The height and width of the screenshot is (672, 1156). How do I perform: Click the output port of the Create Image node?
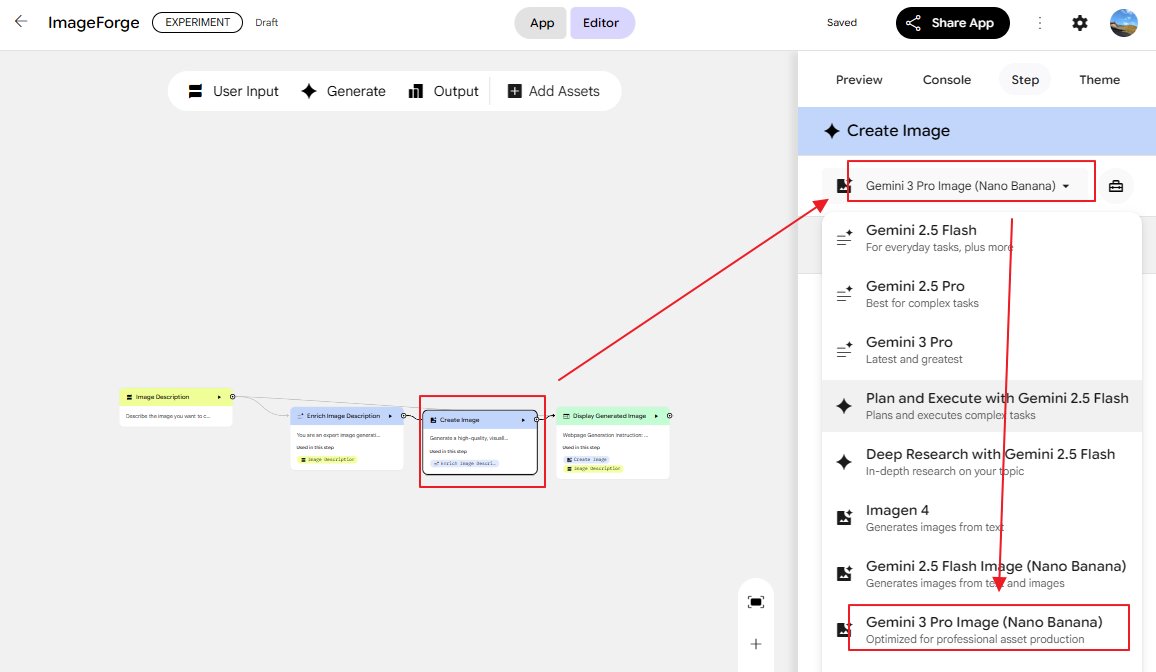click(x=537, y=419)
